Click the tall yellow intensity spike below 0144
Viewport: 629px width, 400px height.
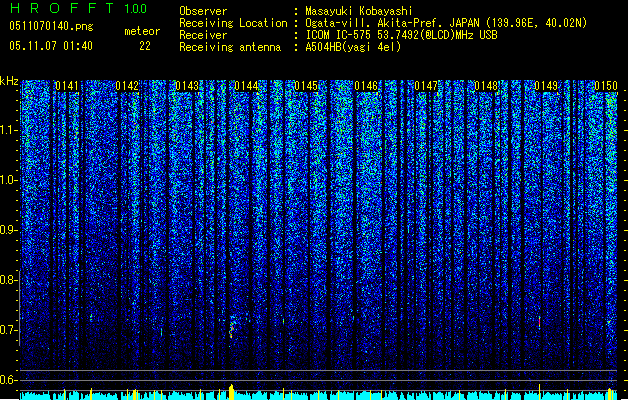(x=231, y=392)
